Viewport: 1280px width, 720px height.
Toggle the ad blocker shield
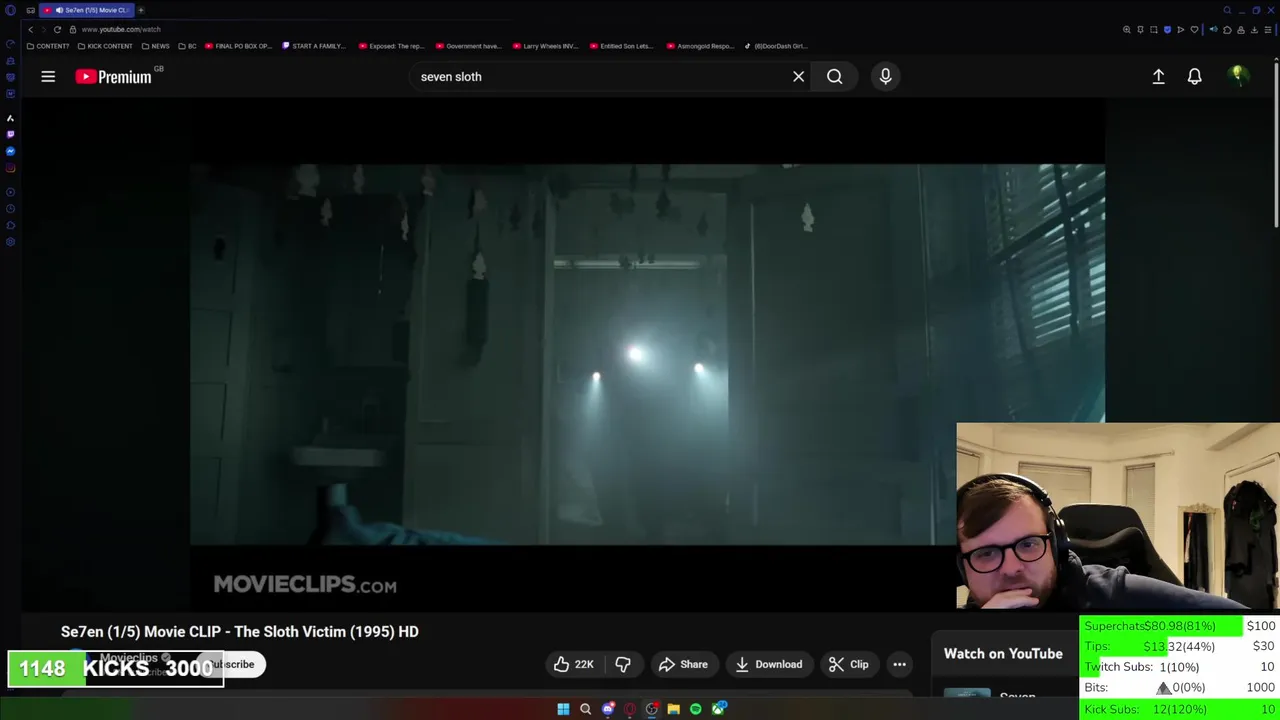1167,30
